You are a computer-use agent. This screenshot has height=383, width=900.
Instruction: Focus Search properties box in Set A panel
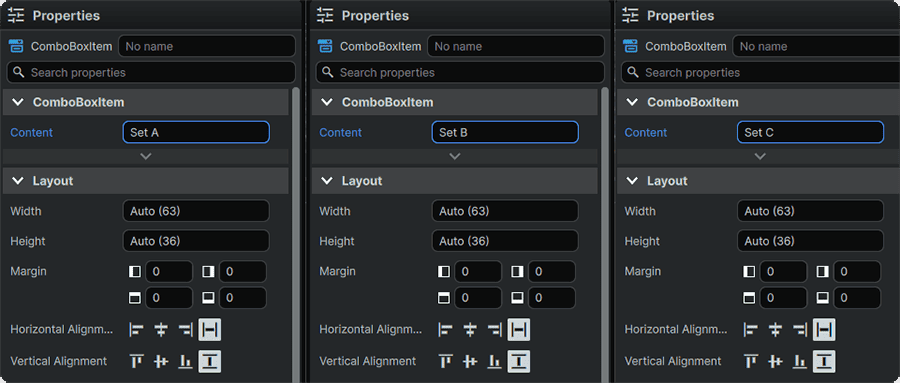151,72
